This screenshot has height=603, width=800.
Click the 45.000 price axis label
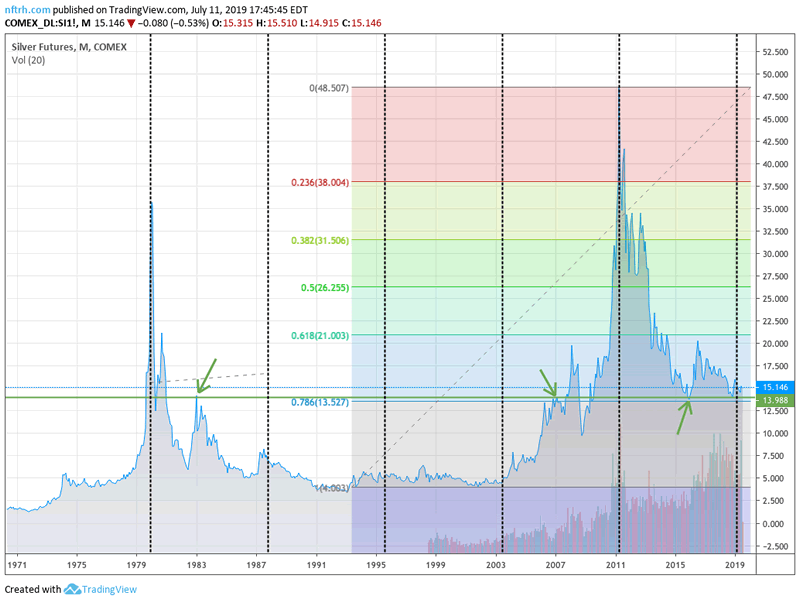(775, 119)
